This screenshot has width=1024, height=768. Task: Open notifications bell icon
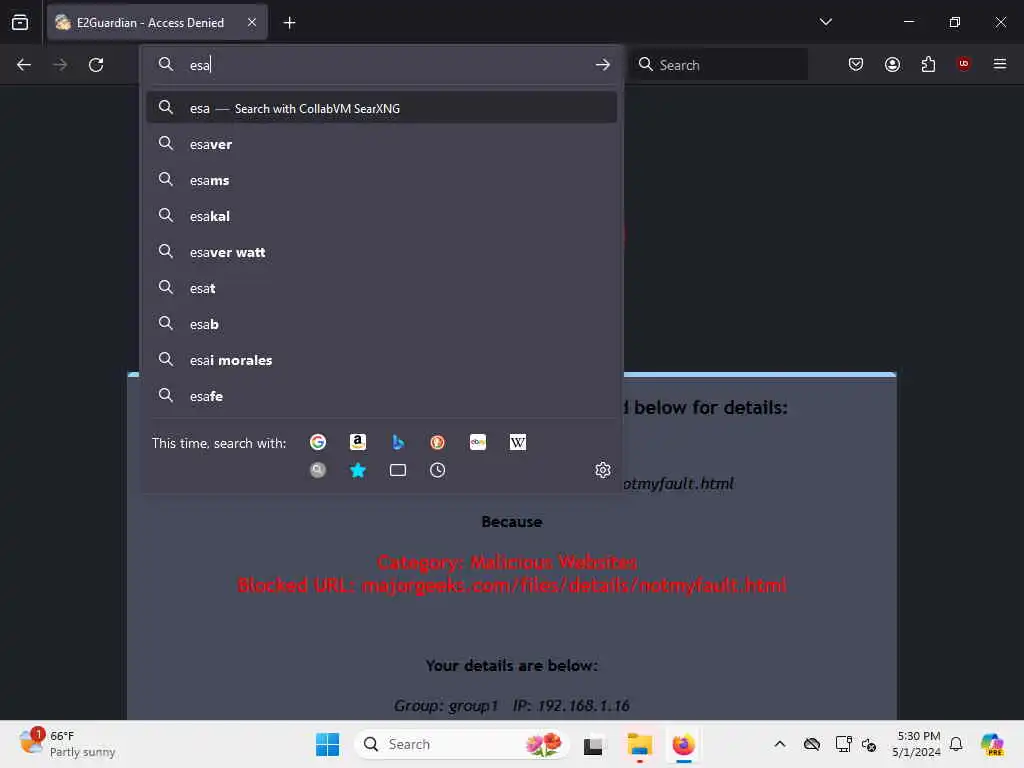click(x=956, y=744)
